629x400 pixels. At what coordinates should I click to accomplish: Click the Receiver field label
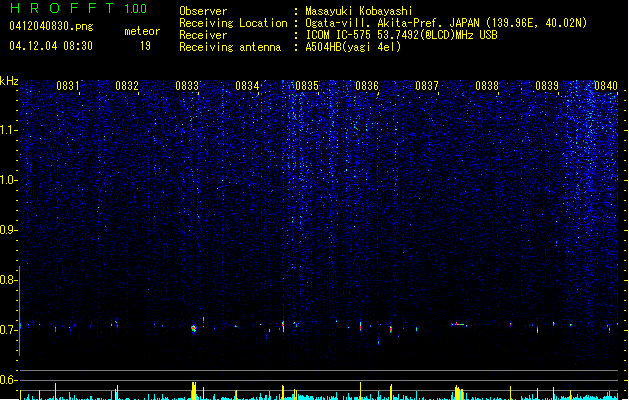click(x=203, y=35)
